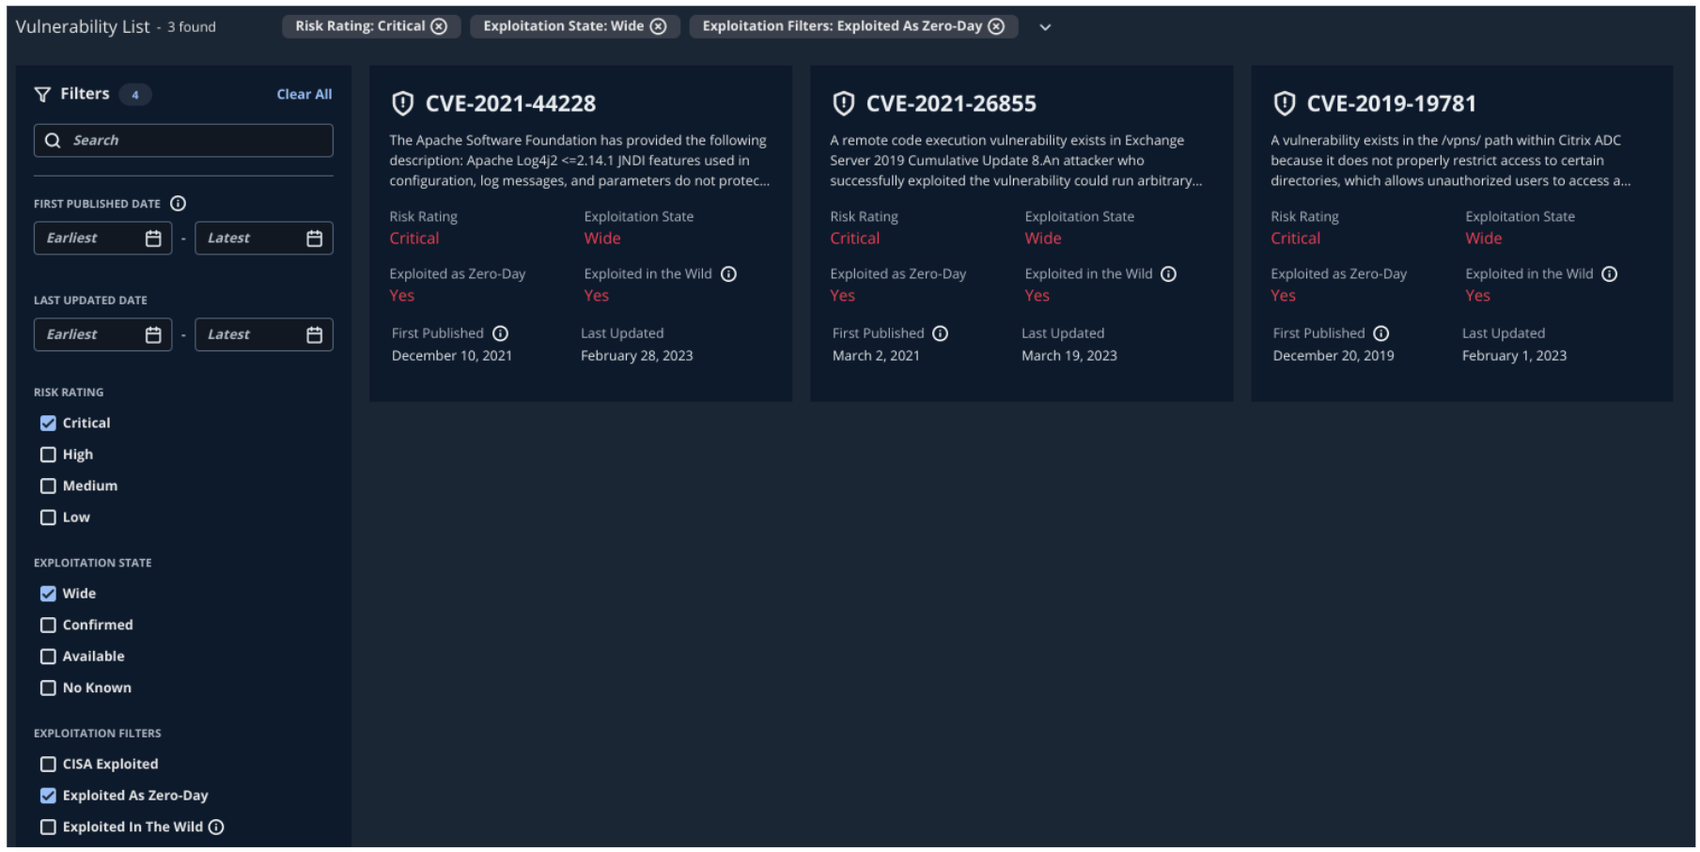Remove the Exploitation State: Wide chip
This screenshot has width=1700, height=852.
(658, 27)
